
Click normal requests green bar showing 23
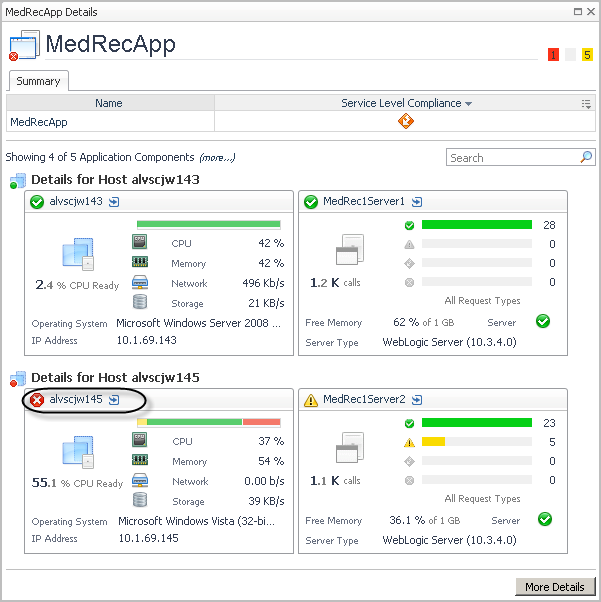click(x=477, y=423)
